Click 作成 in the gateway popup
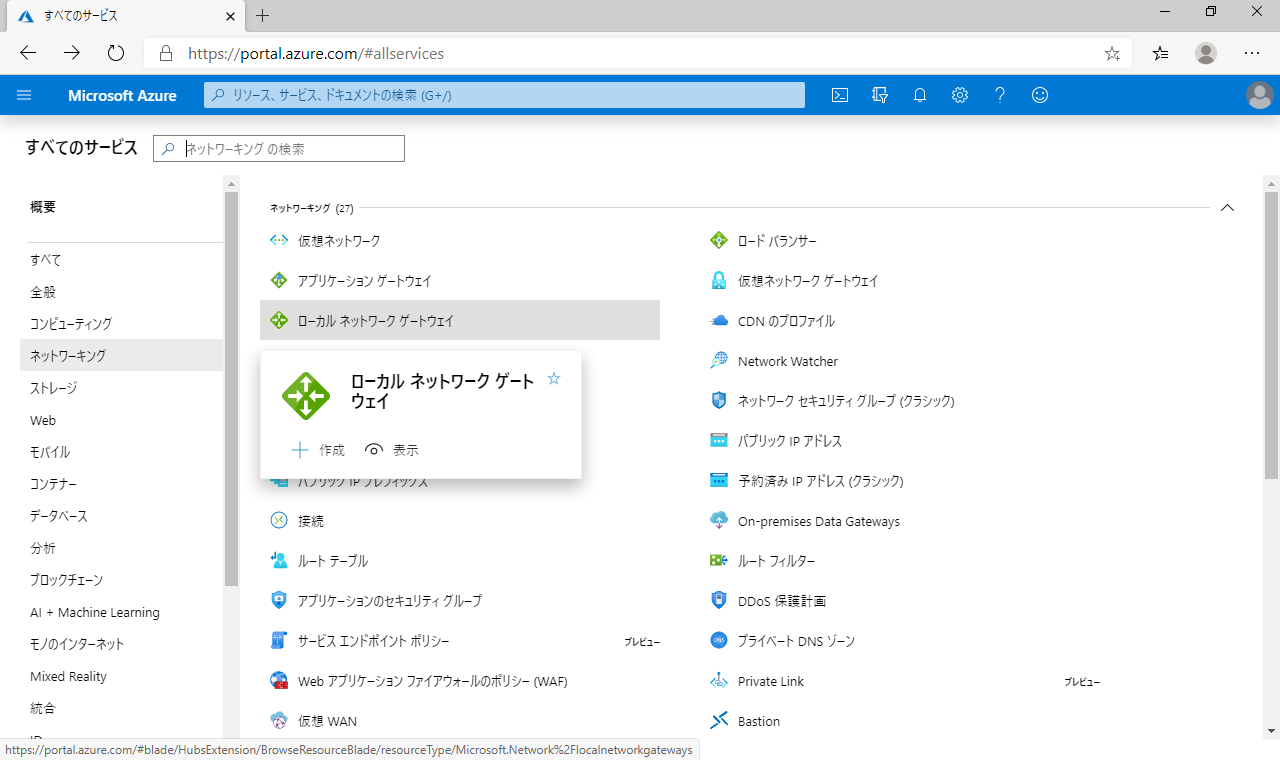 [318, 450]
